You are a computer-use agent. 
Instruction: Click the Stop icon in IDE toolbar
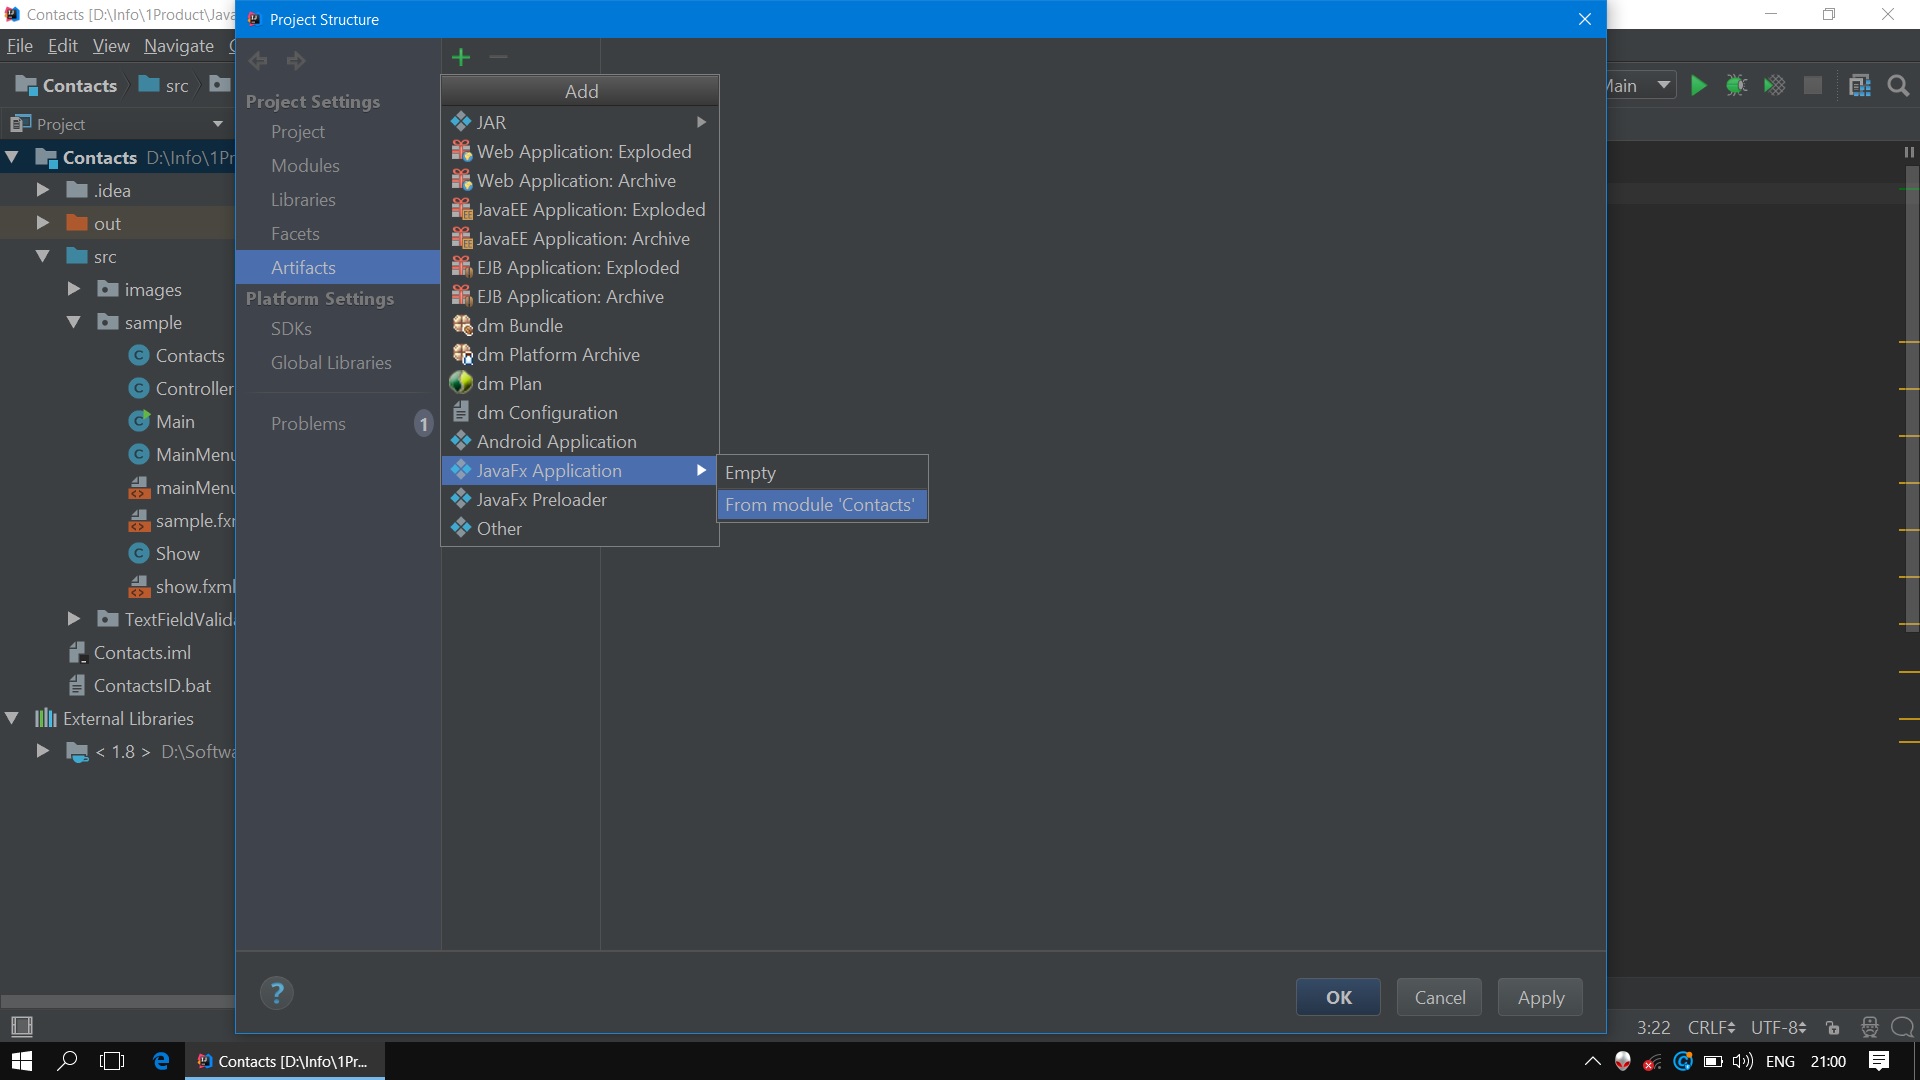tap(1813, 86)
